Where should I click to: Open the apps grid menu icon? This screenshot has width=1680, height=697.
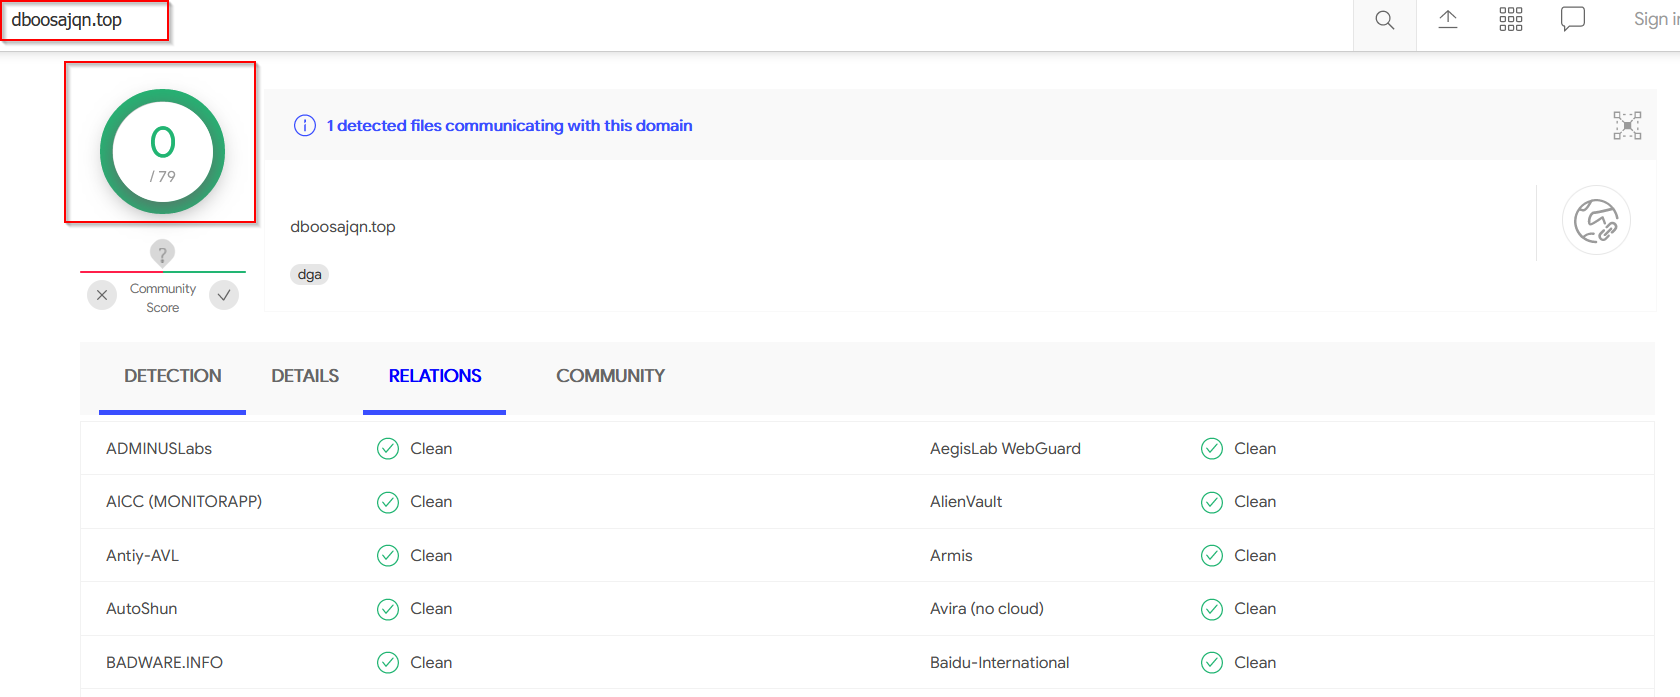click(1510, 19)
